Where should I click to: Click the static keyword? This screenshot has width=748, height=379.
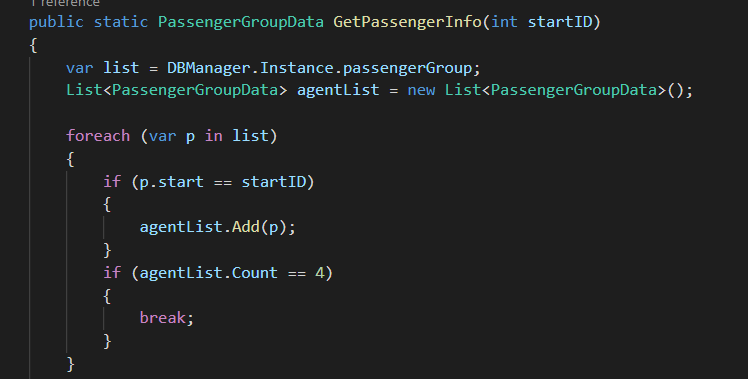coord(121,22)
